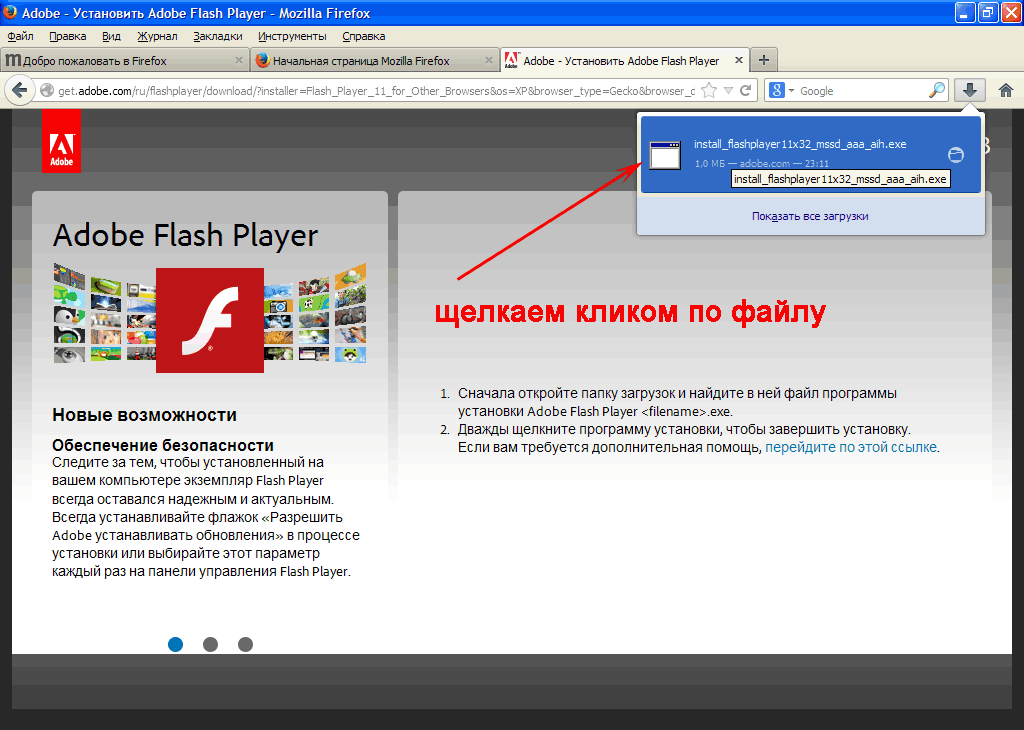Image resolution: width=1024 pixels, height=730 pixels.
Task: Open containing folder of the downloaded file
Action: point(955,155)
